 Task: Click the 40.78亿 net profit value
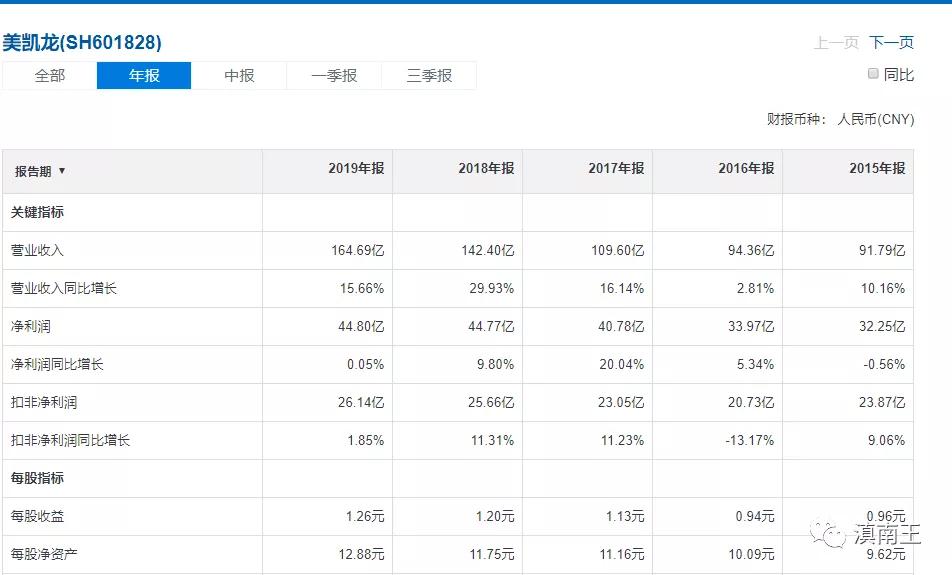[x=621, y=326]
